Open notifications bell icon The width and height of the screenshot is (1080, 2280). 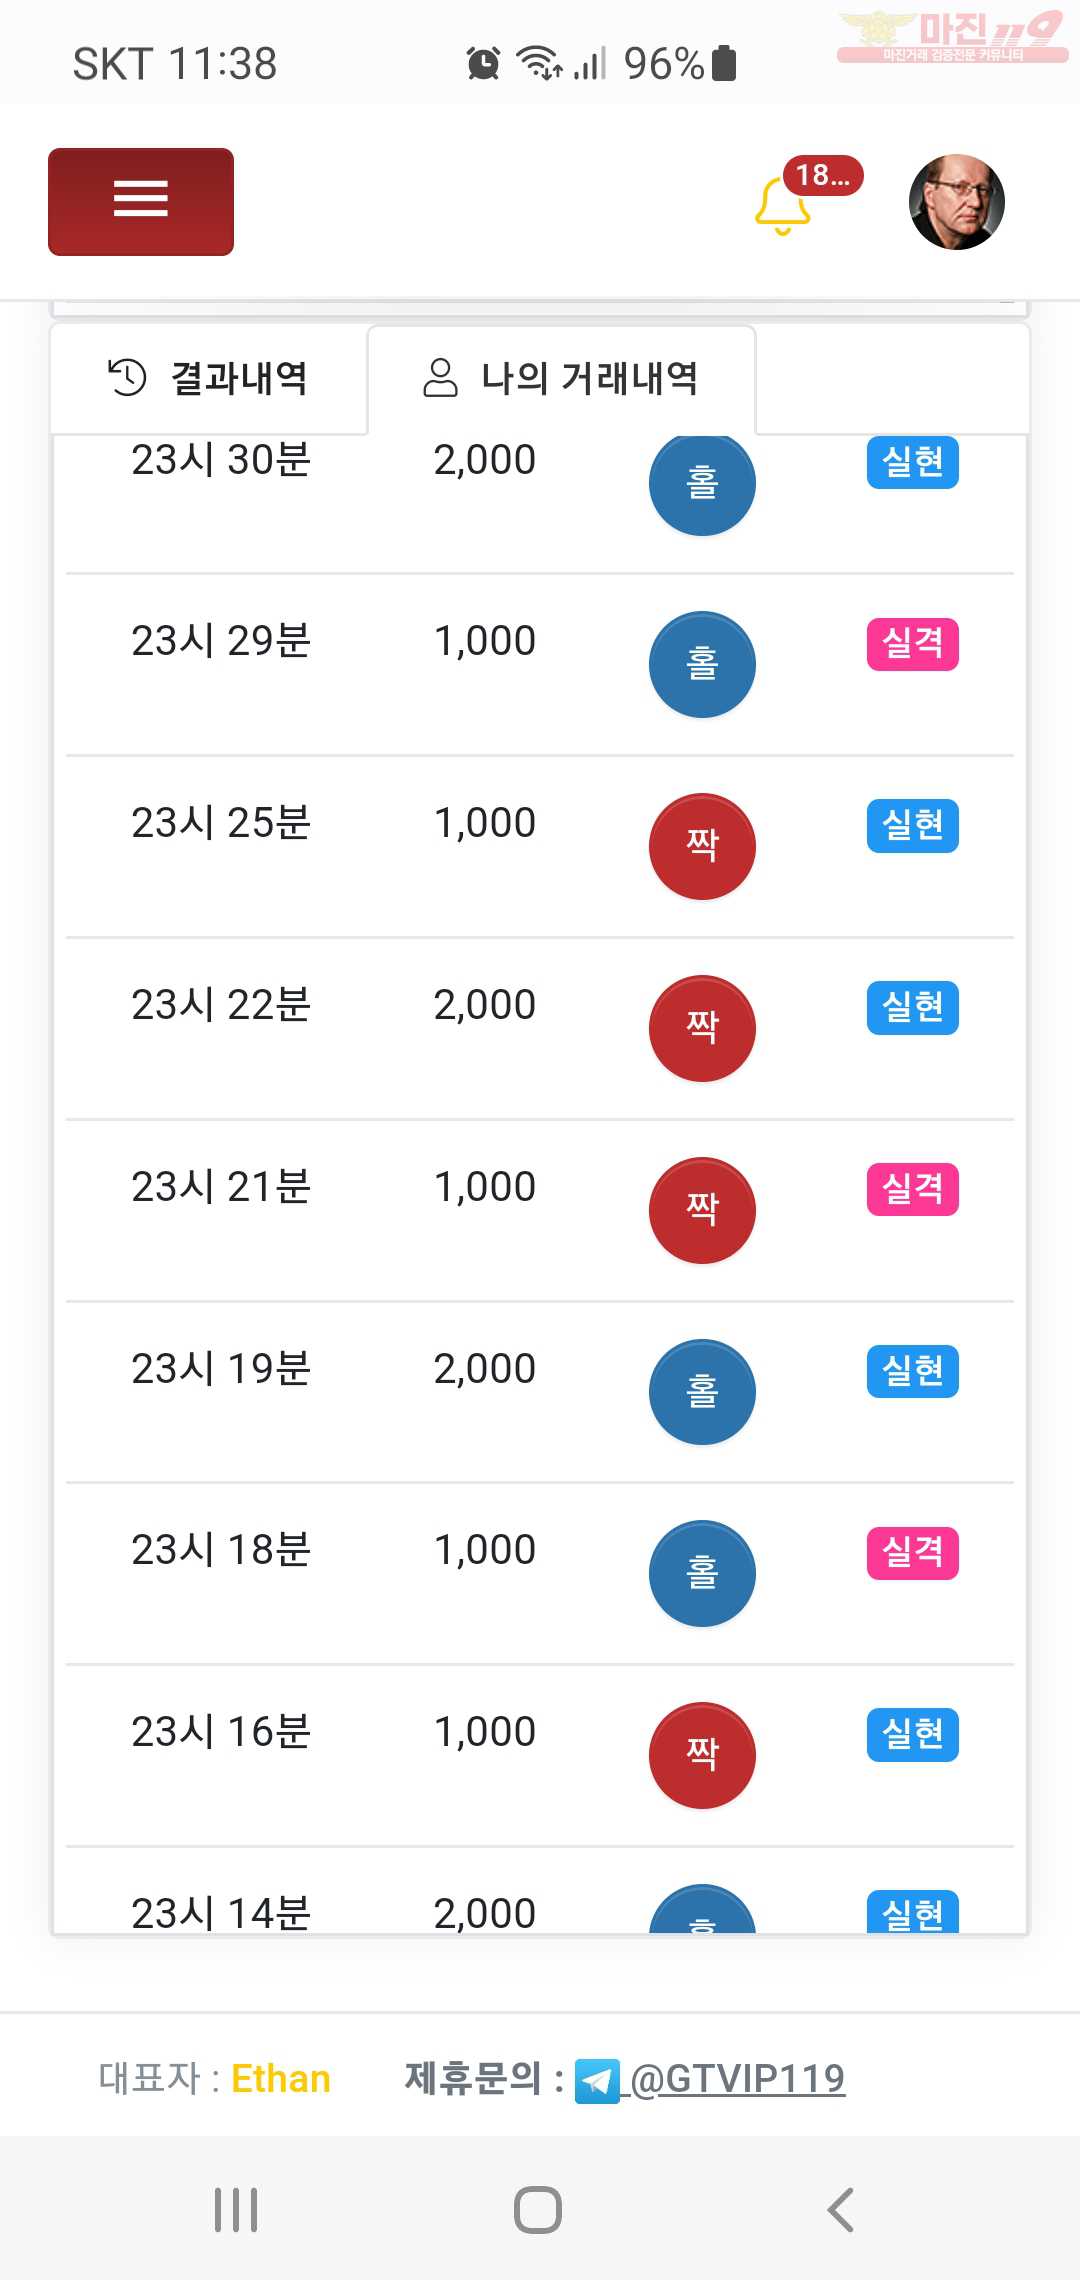pyautogui.click(x=782, y=205)
